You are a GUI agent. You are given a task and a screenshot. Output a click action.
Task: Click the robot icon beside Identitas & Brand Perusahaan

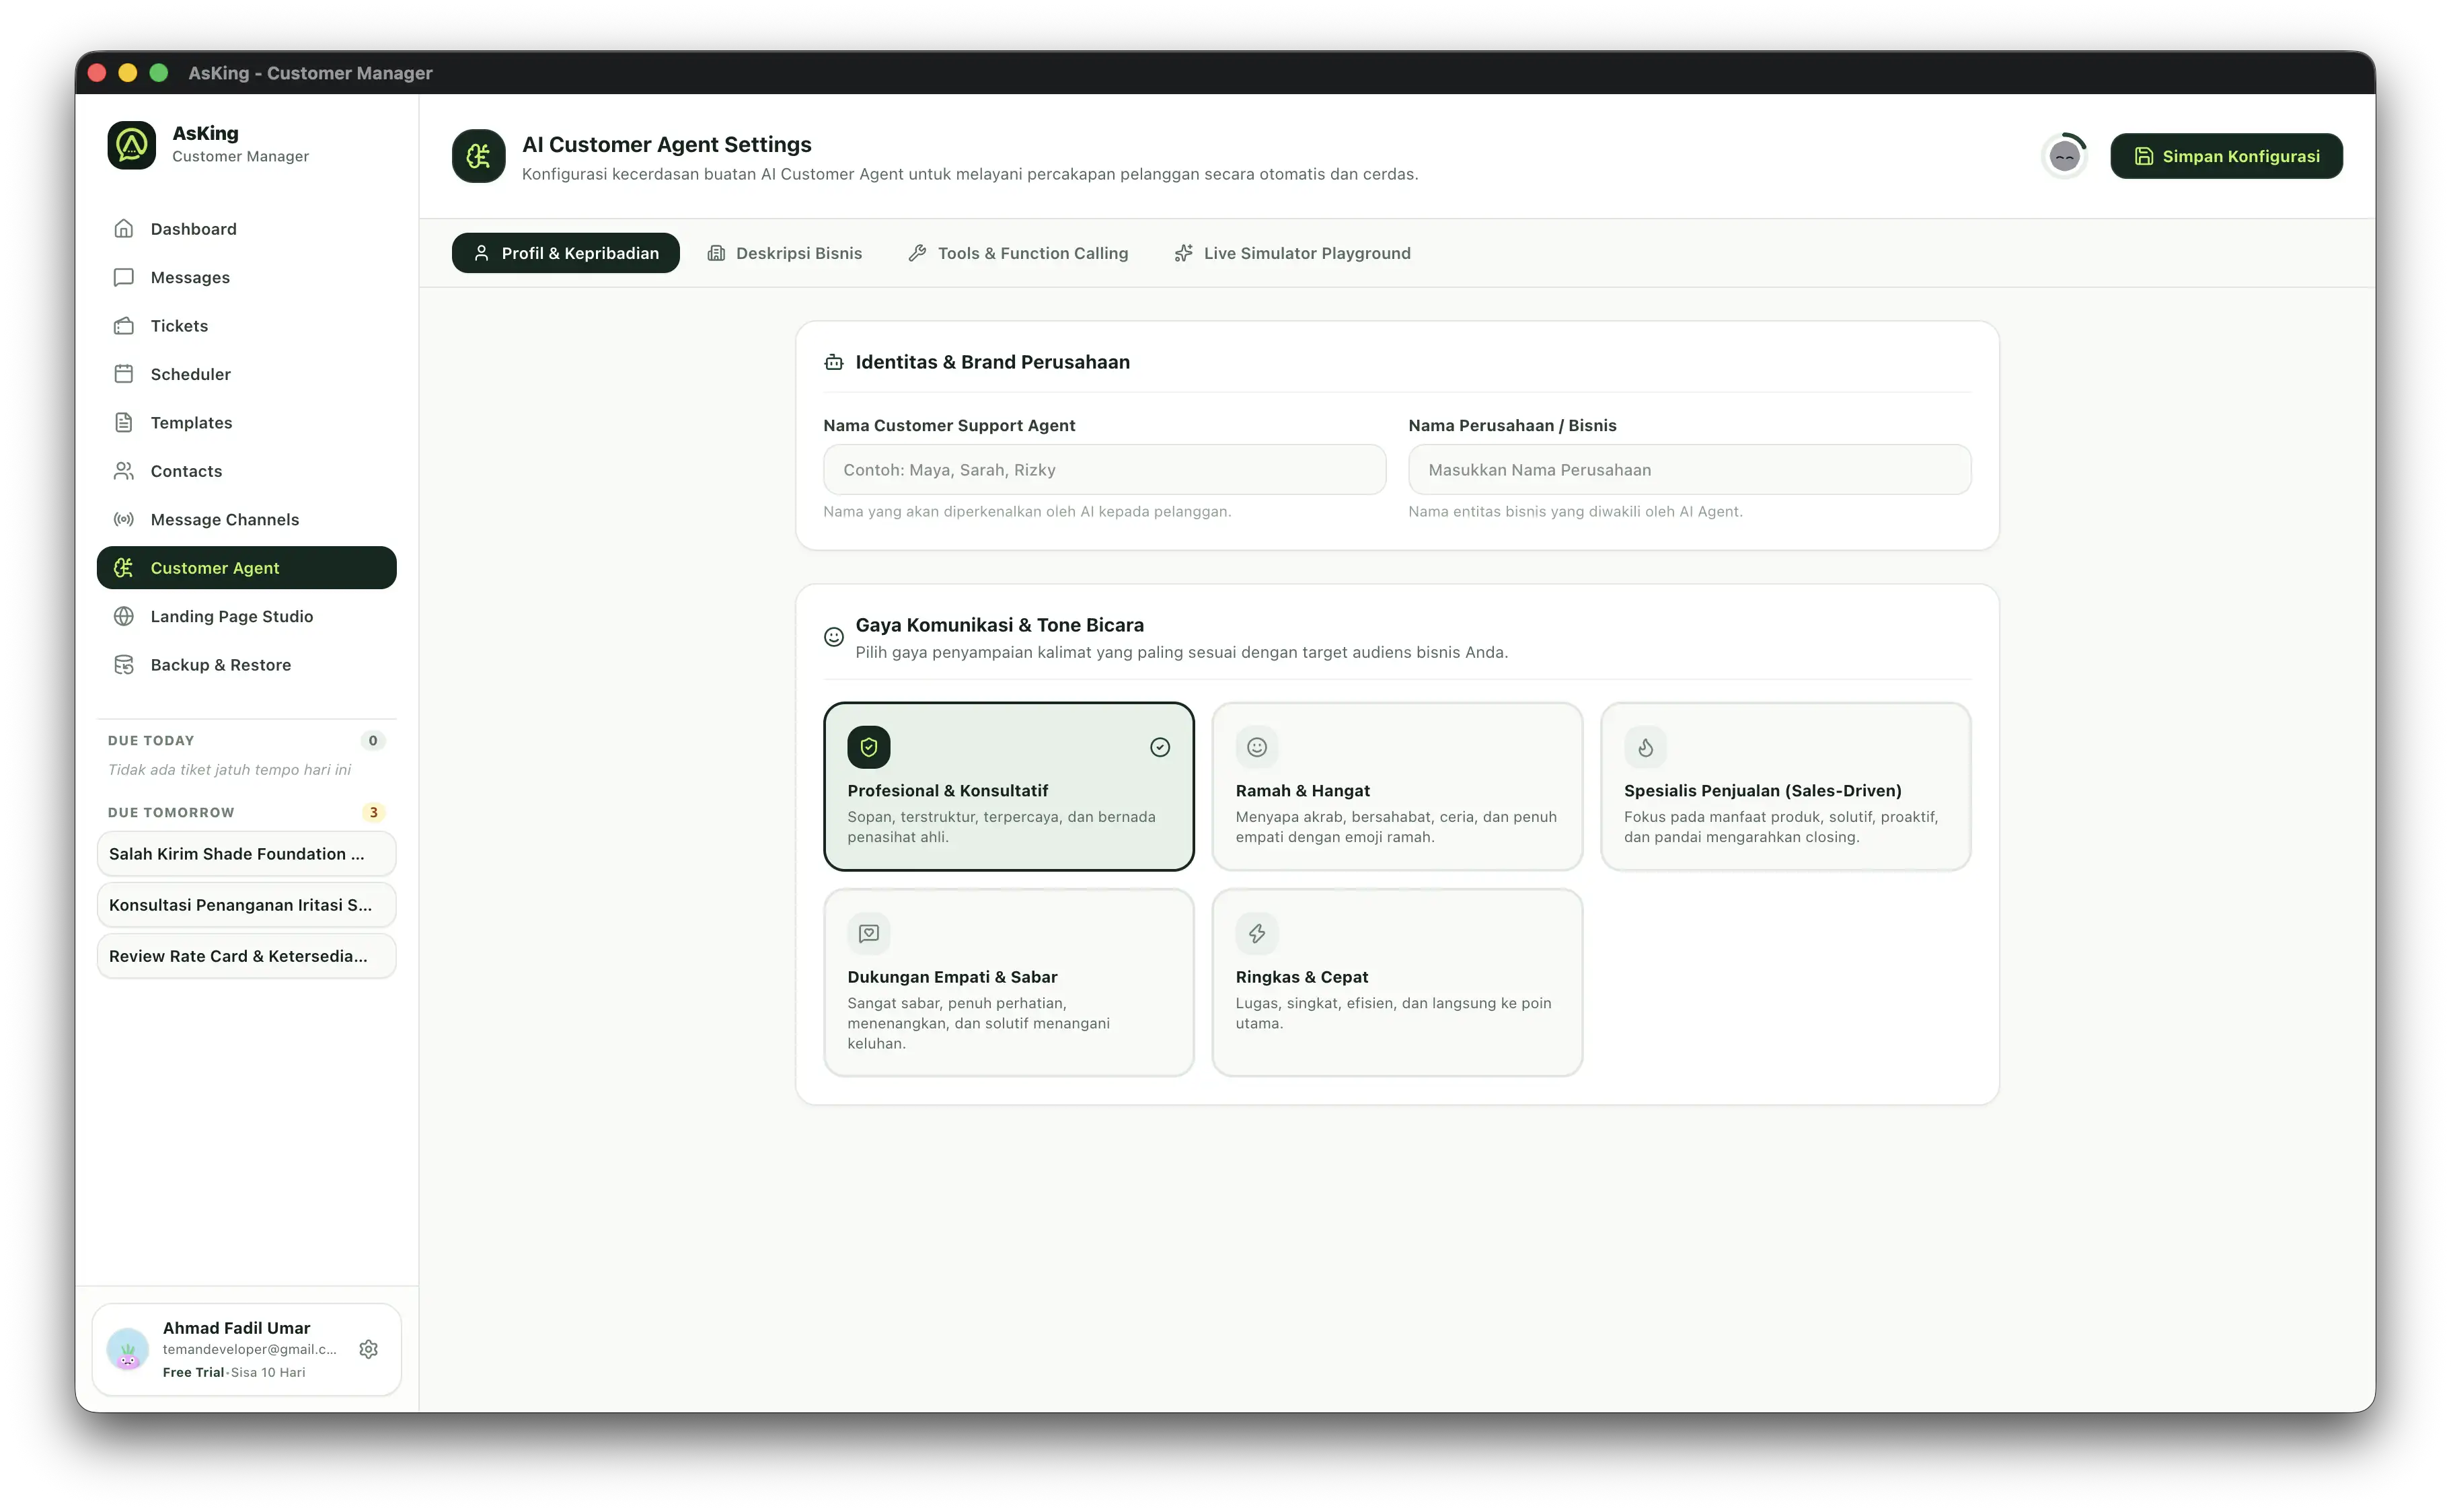[x=834, y=362]
